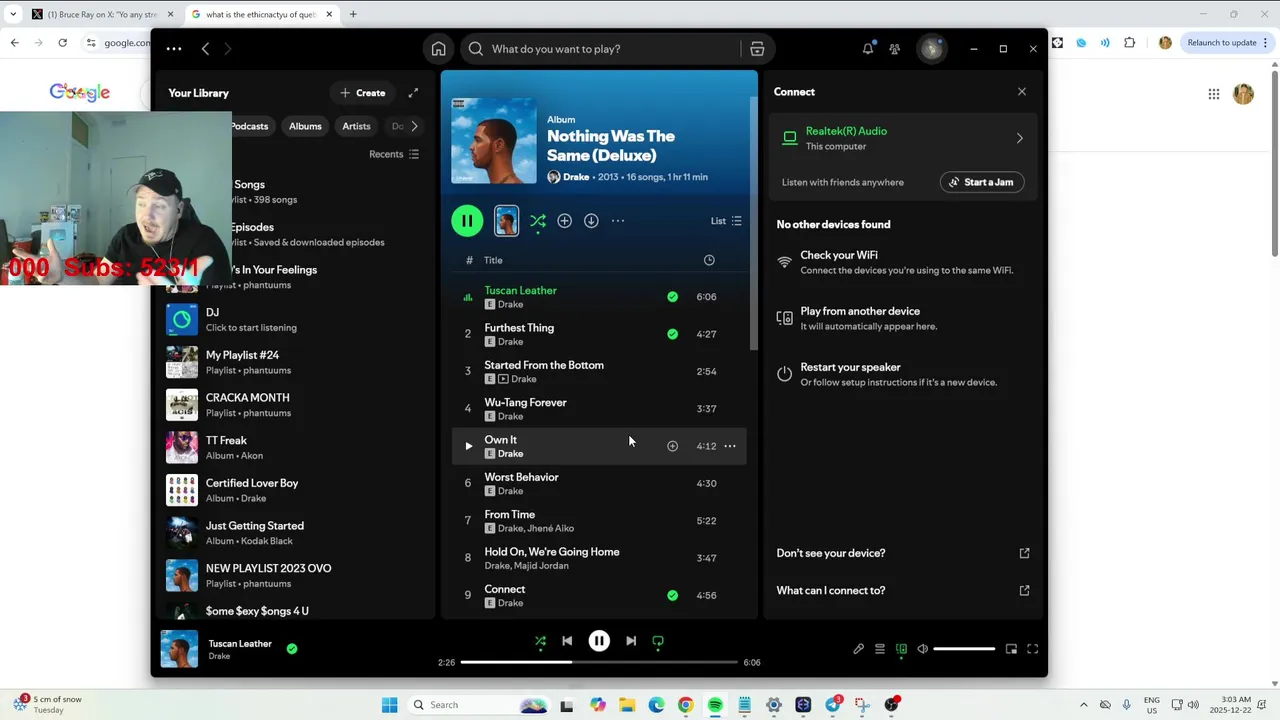Seek within song progress bar
The height and width of the screenshot is (720, 1280).
[599, 662]
